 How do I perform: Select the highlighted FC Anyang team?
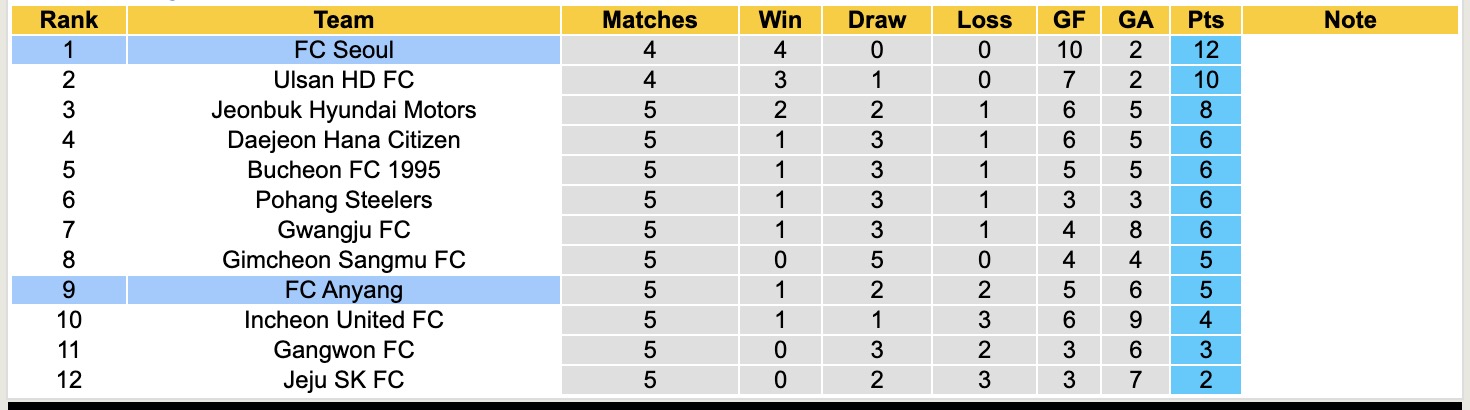[x=344, y=290]
